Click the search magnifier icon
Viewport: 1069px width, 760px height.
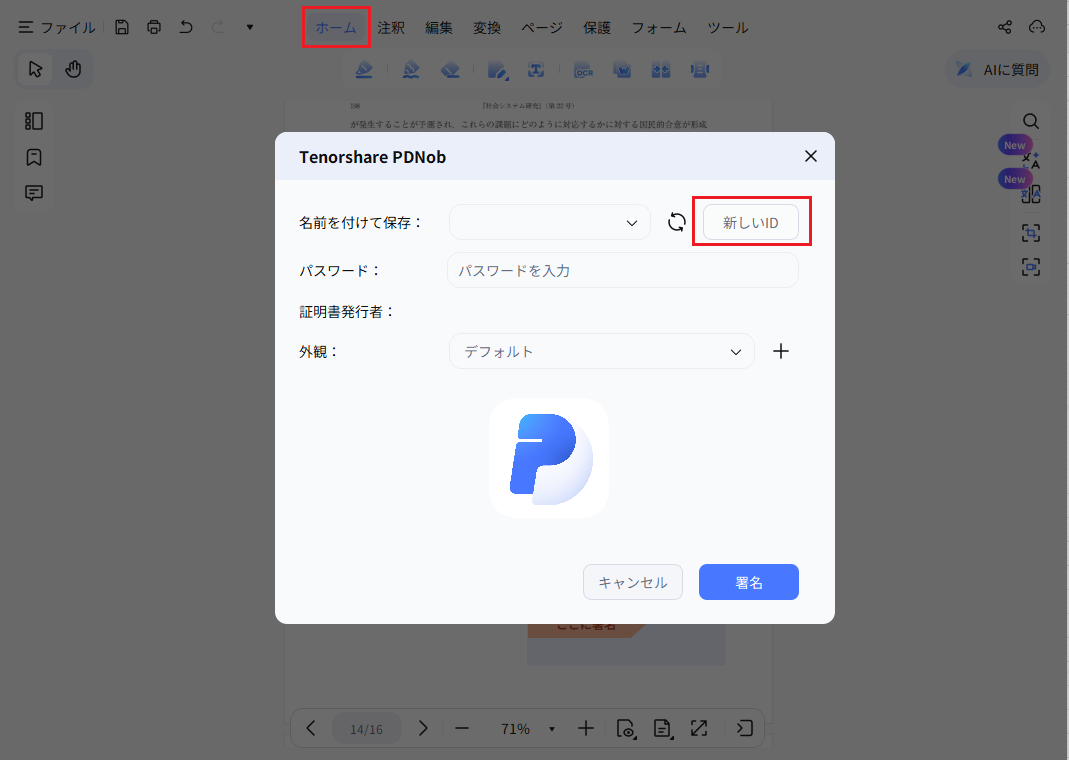pos(1031,121)
